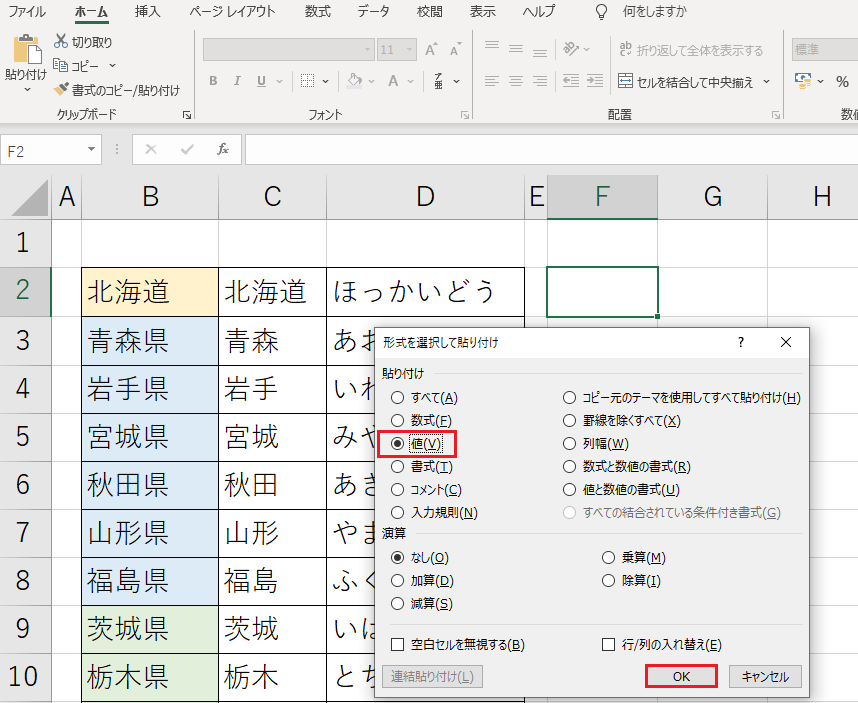Switch to the 挿入 ribbon tab
This screenshot has width=858, height=703.
148,11
